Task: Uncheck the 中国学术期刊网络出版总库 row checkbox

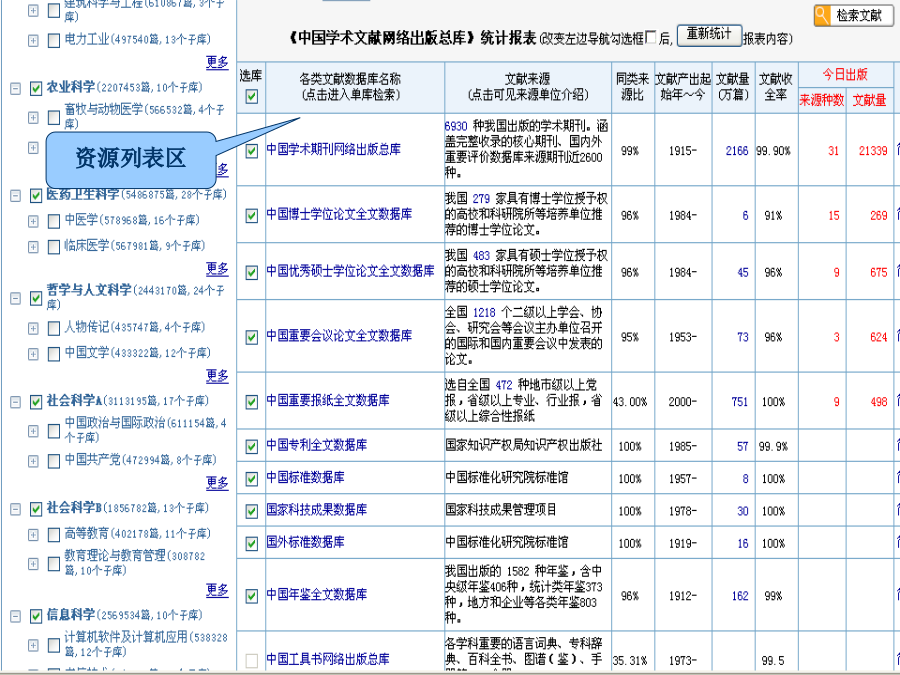Action: click(251, 151)
